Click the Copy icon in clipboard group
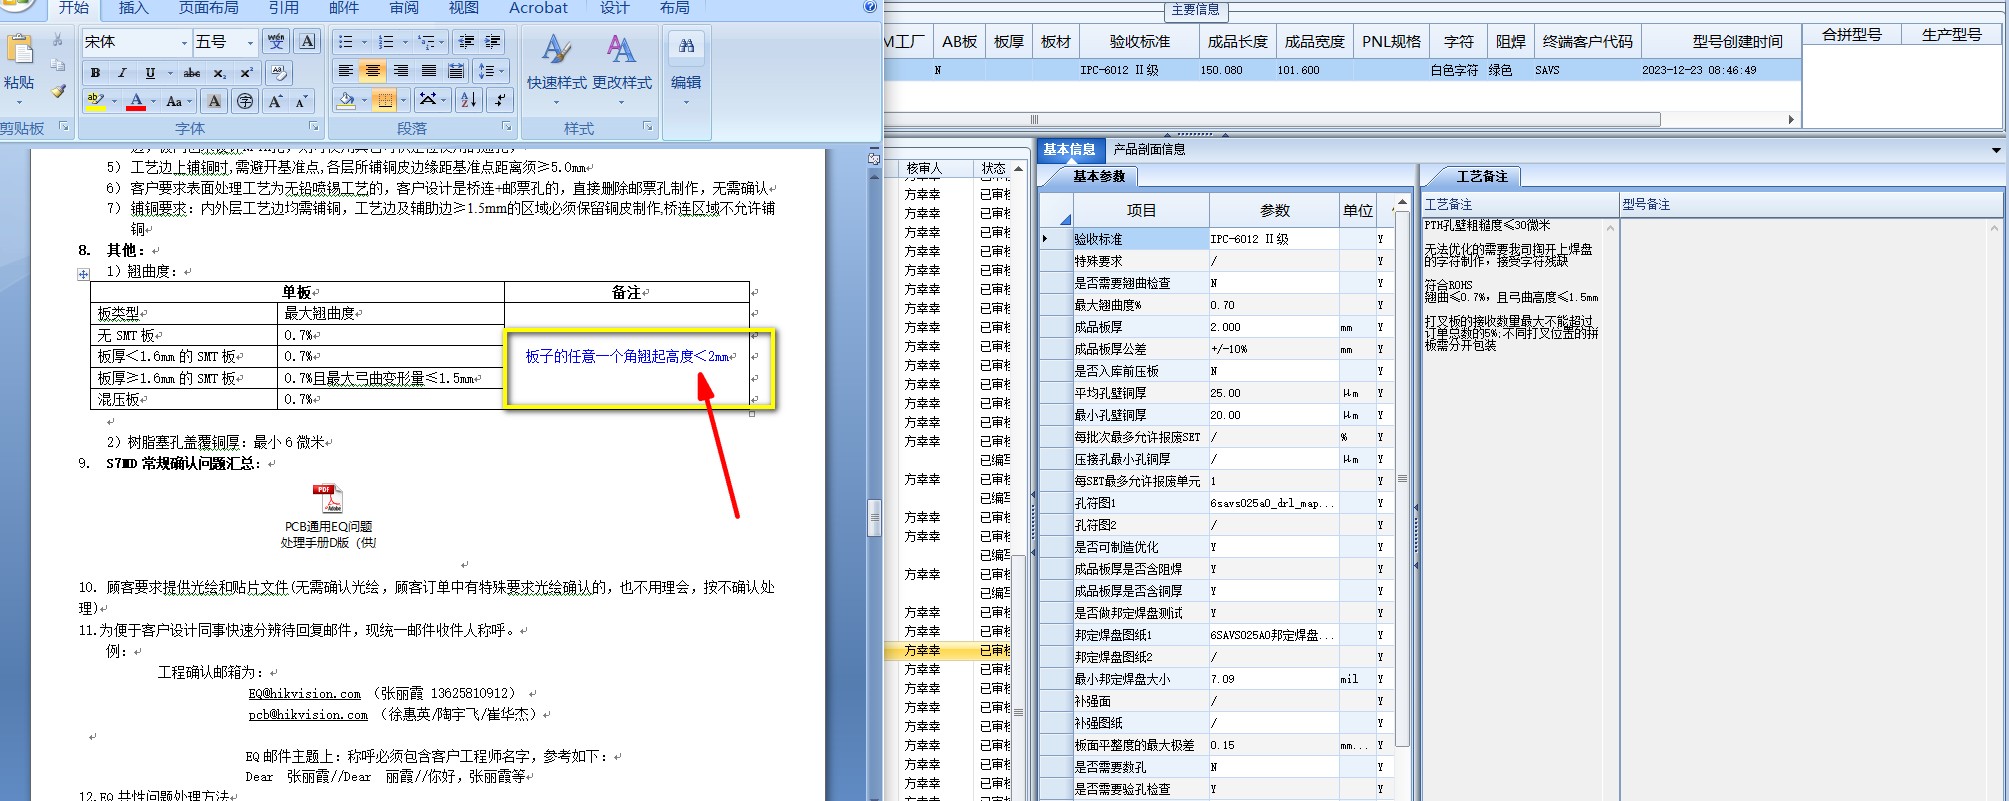Image resolution: width=2009 pixels, height=801 pixels. tap(58, 66)
